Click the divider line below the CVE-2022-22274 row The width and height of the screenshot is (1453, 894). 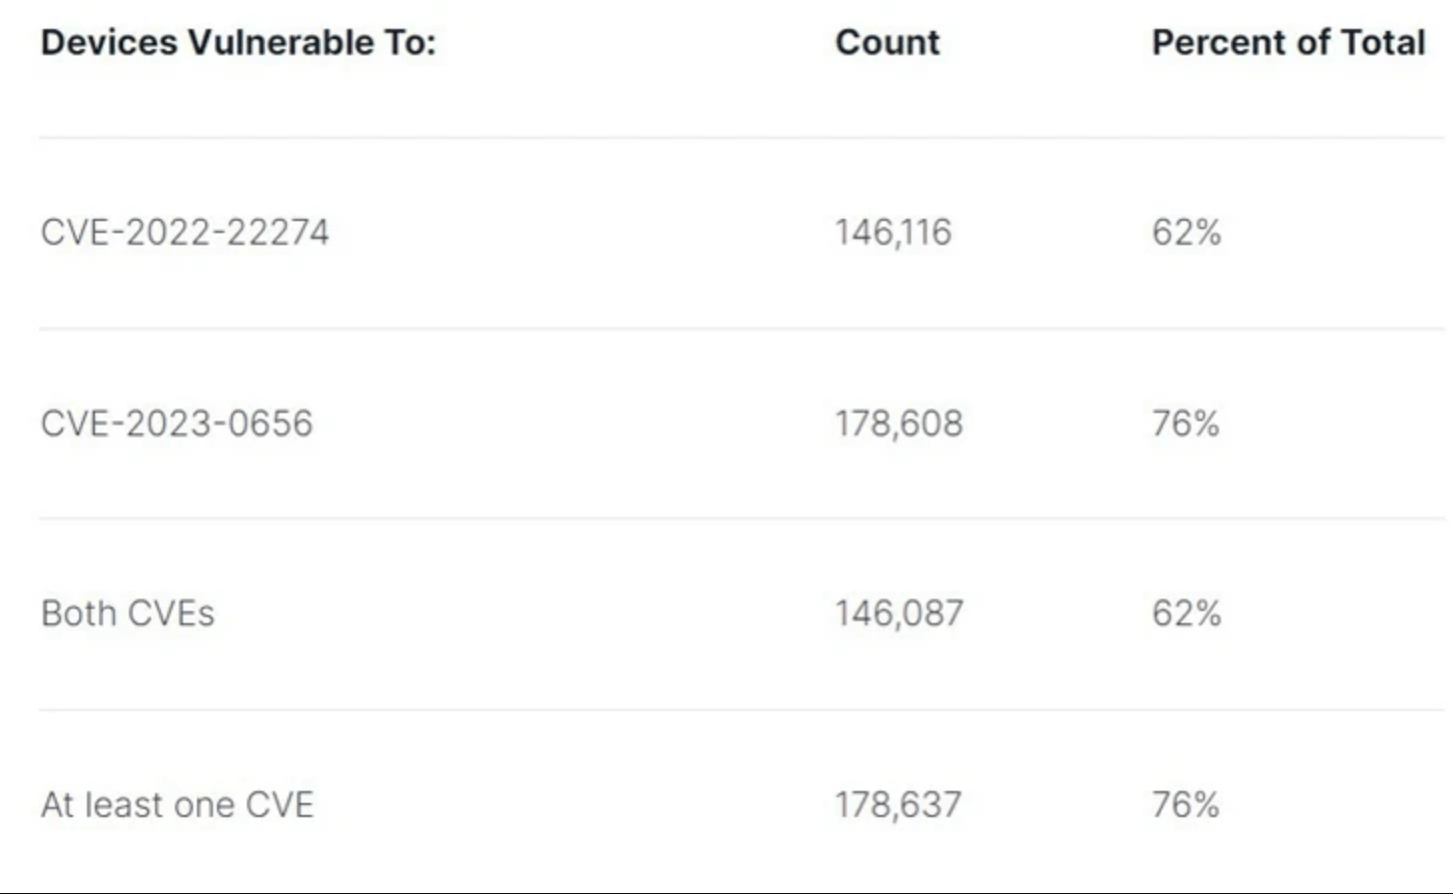click(740, 328)
